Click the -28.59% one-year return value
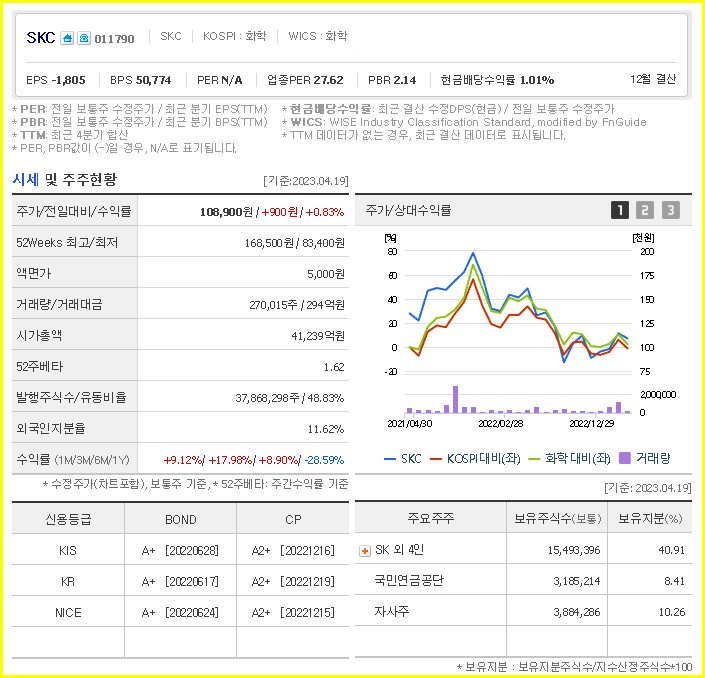The image size is (705, 678). click(324, 460)
